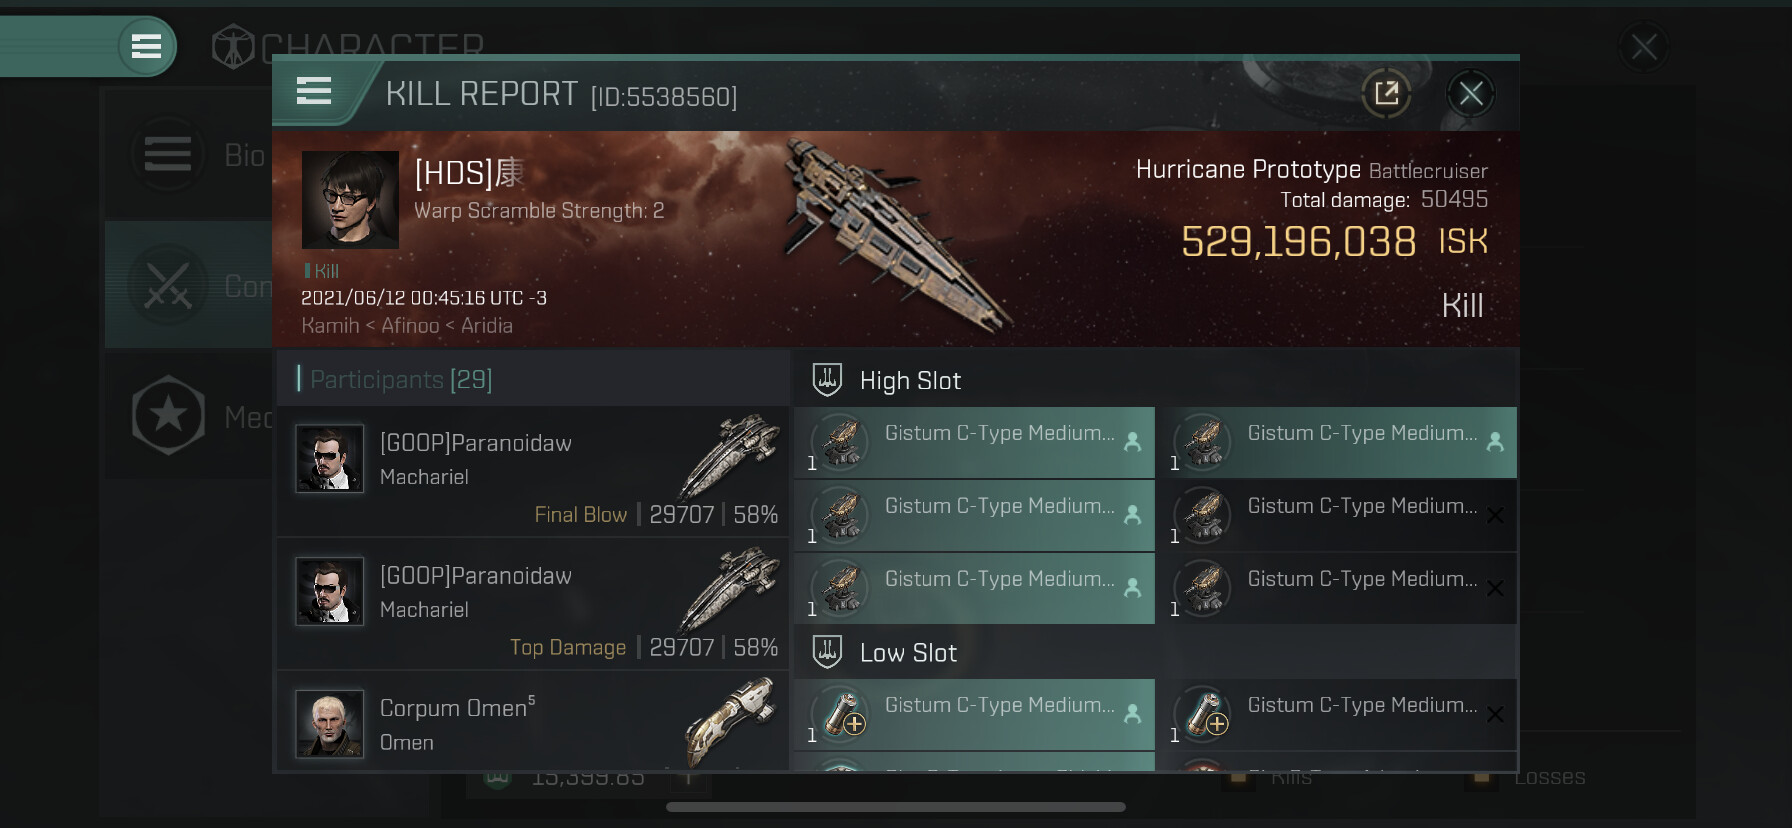Open the kill report hamburger menu
Image resolution: width=1792 pixels, height=828 pixels.
[x=314, y=92]
